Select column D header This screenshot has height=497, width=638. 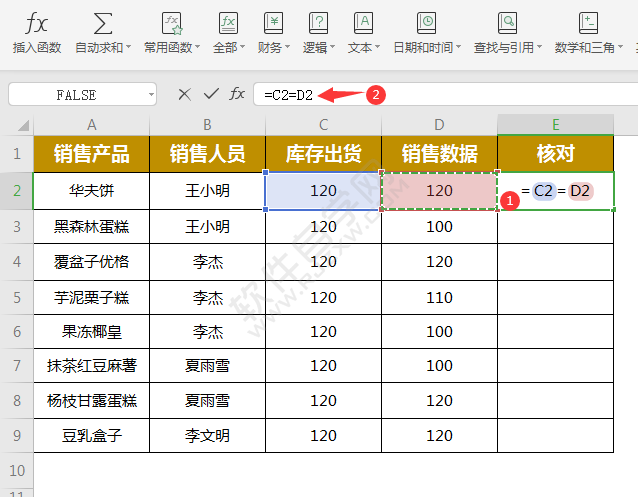click(439, 125)
